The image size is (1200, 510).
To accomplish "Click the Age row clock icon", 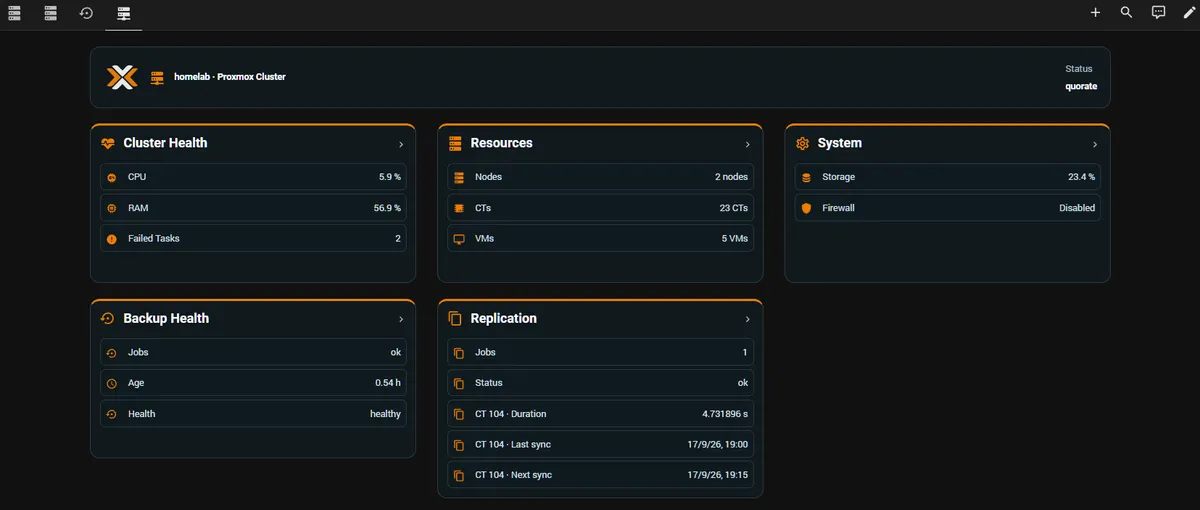I will 111,383.
